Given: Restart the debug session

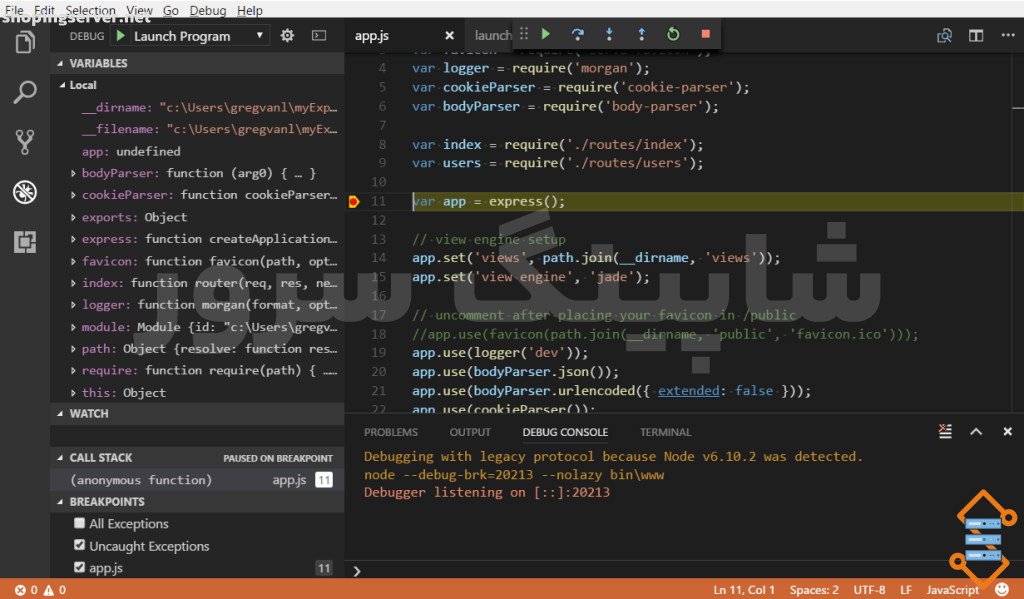Looking at the screenshot, I should [673, 34].
